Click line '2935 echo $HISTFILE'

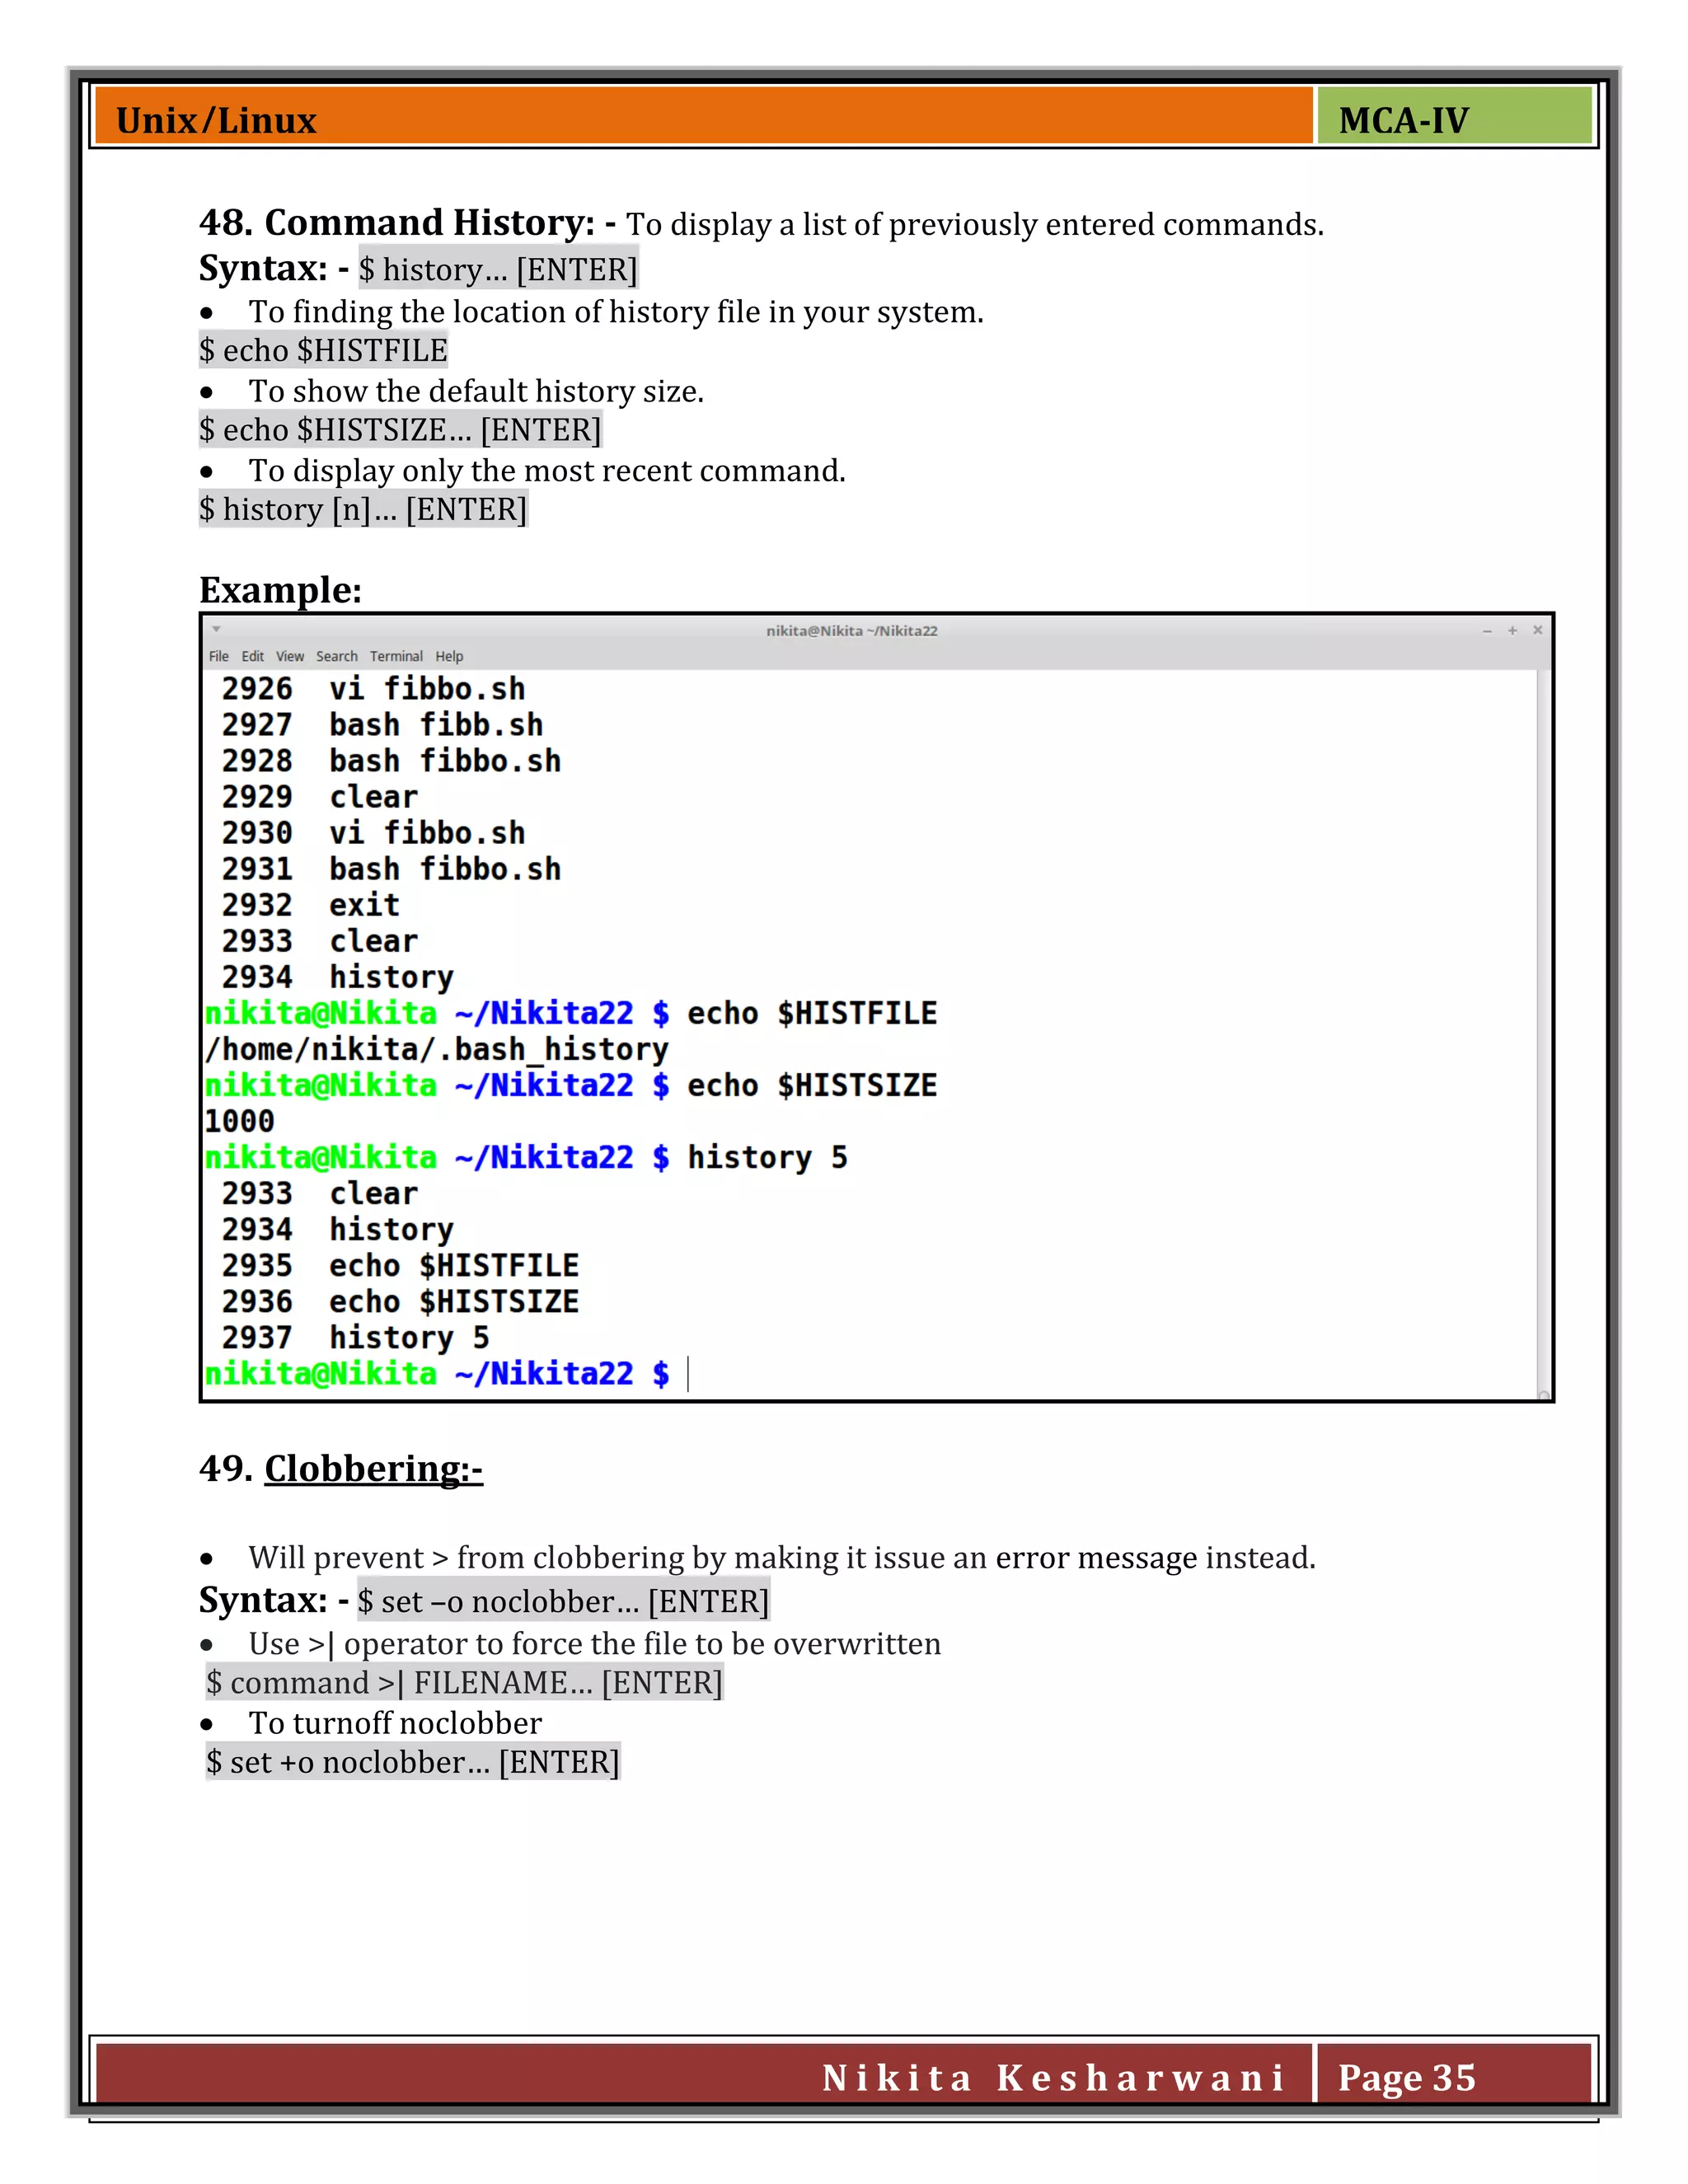click(x=400, y=1265)
